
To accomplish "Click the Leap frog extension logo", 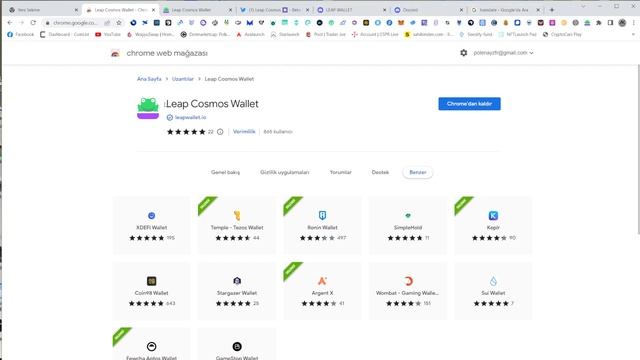I will [148, 108].
